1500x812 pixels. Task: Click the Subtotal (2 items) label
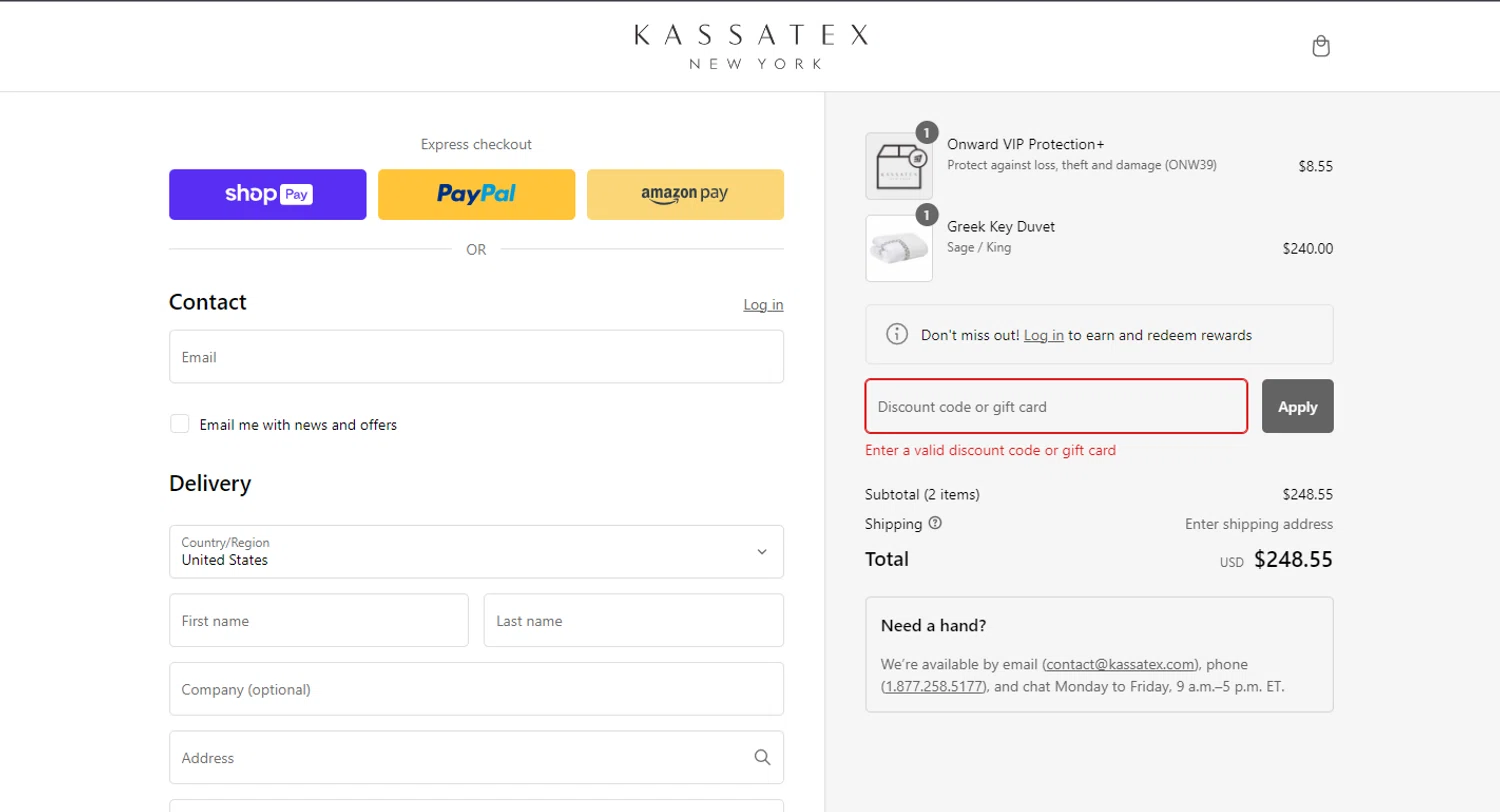coord(922,494)
